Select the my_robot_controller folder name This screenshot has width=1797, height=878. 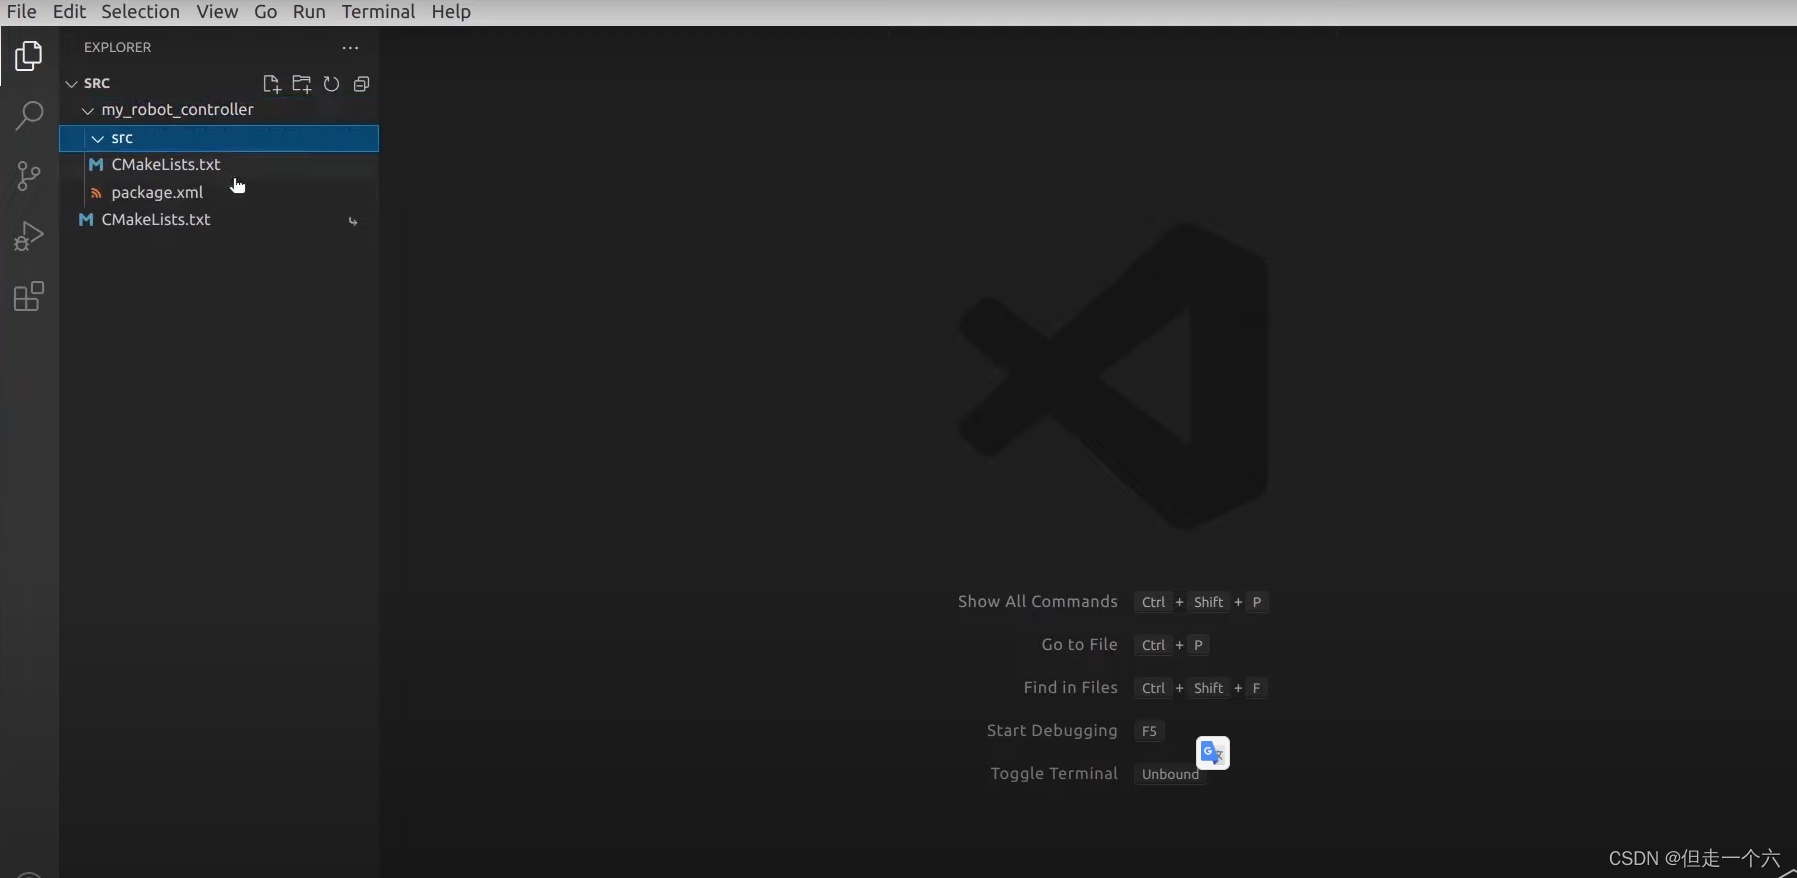click(x=177, y=110)
